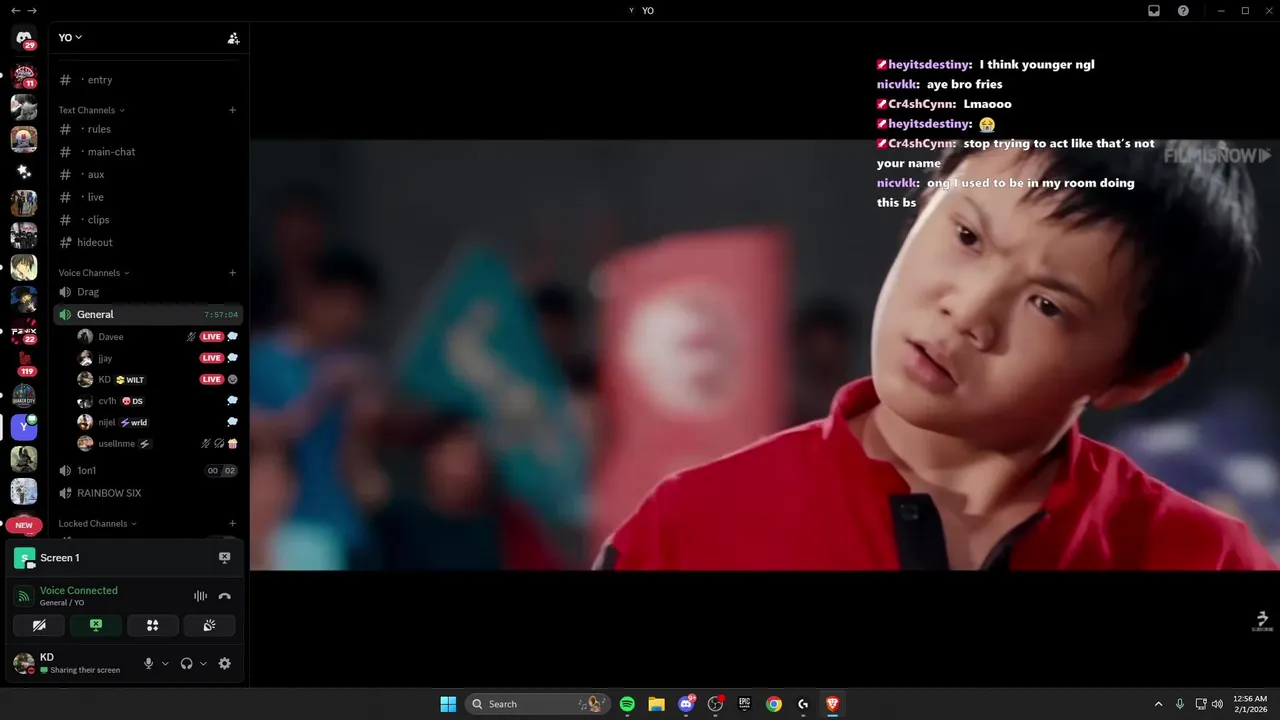Collapse the Text Channels category
Viewport: 1280px width, 720px height.
[92, 110]
